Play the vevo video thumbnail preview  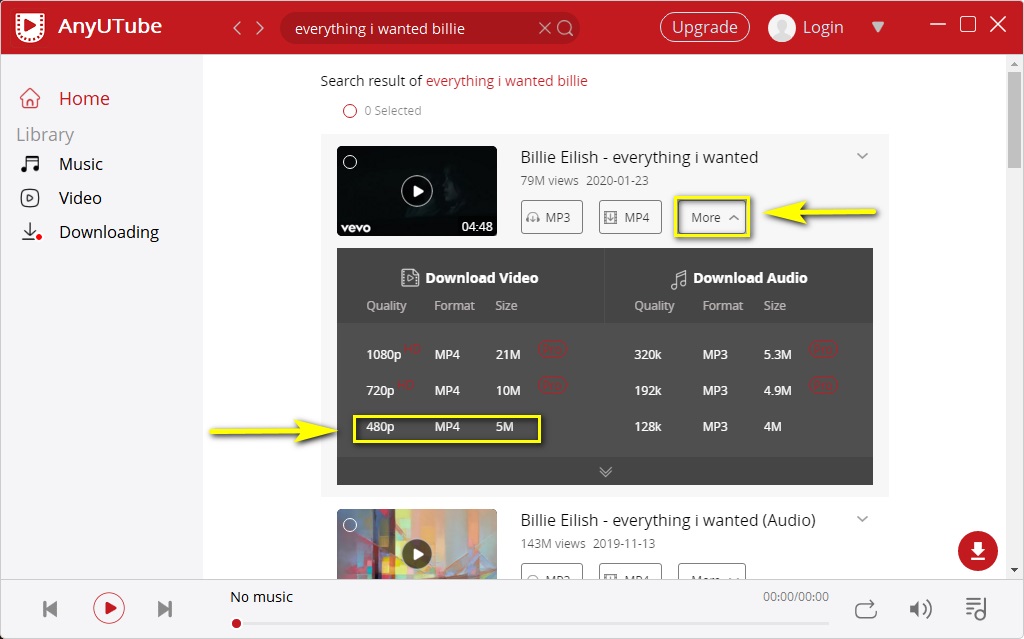coord(417,191)
